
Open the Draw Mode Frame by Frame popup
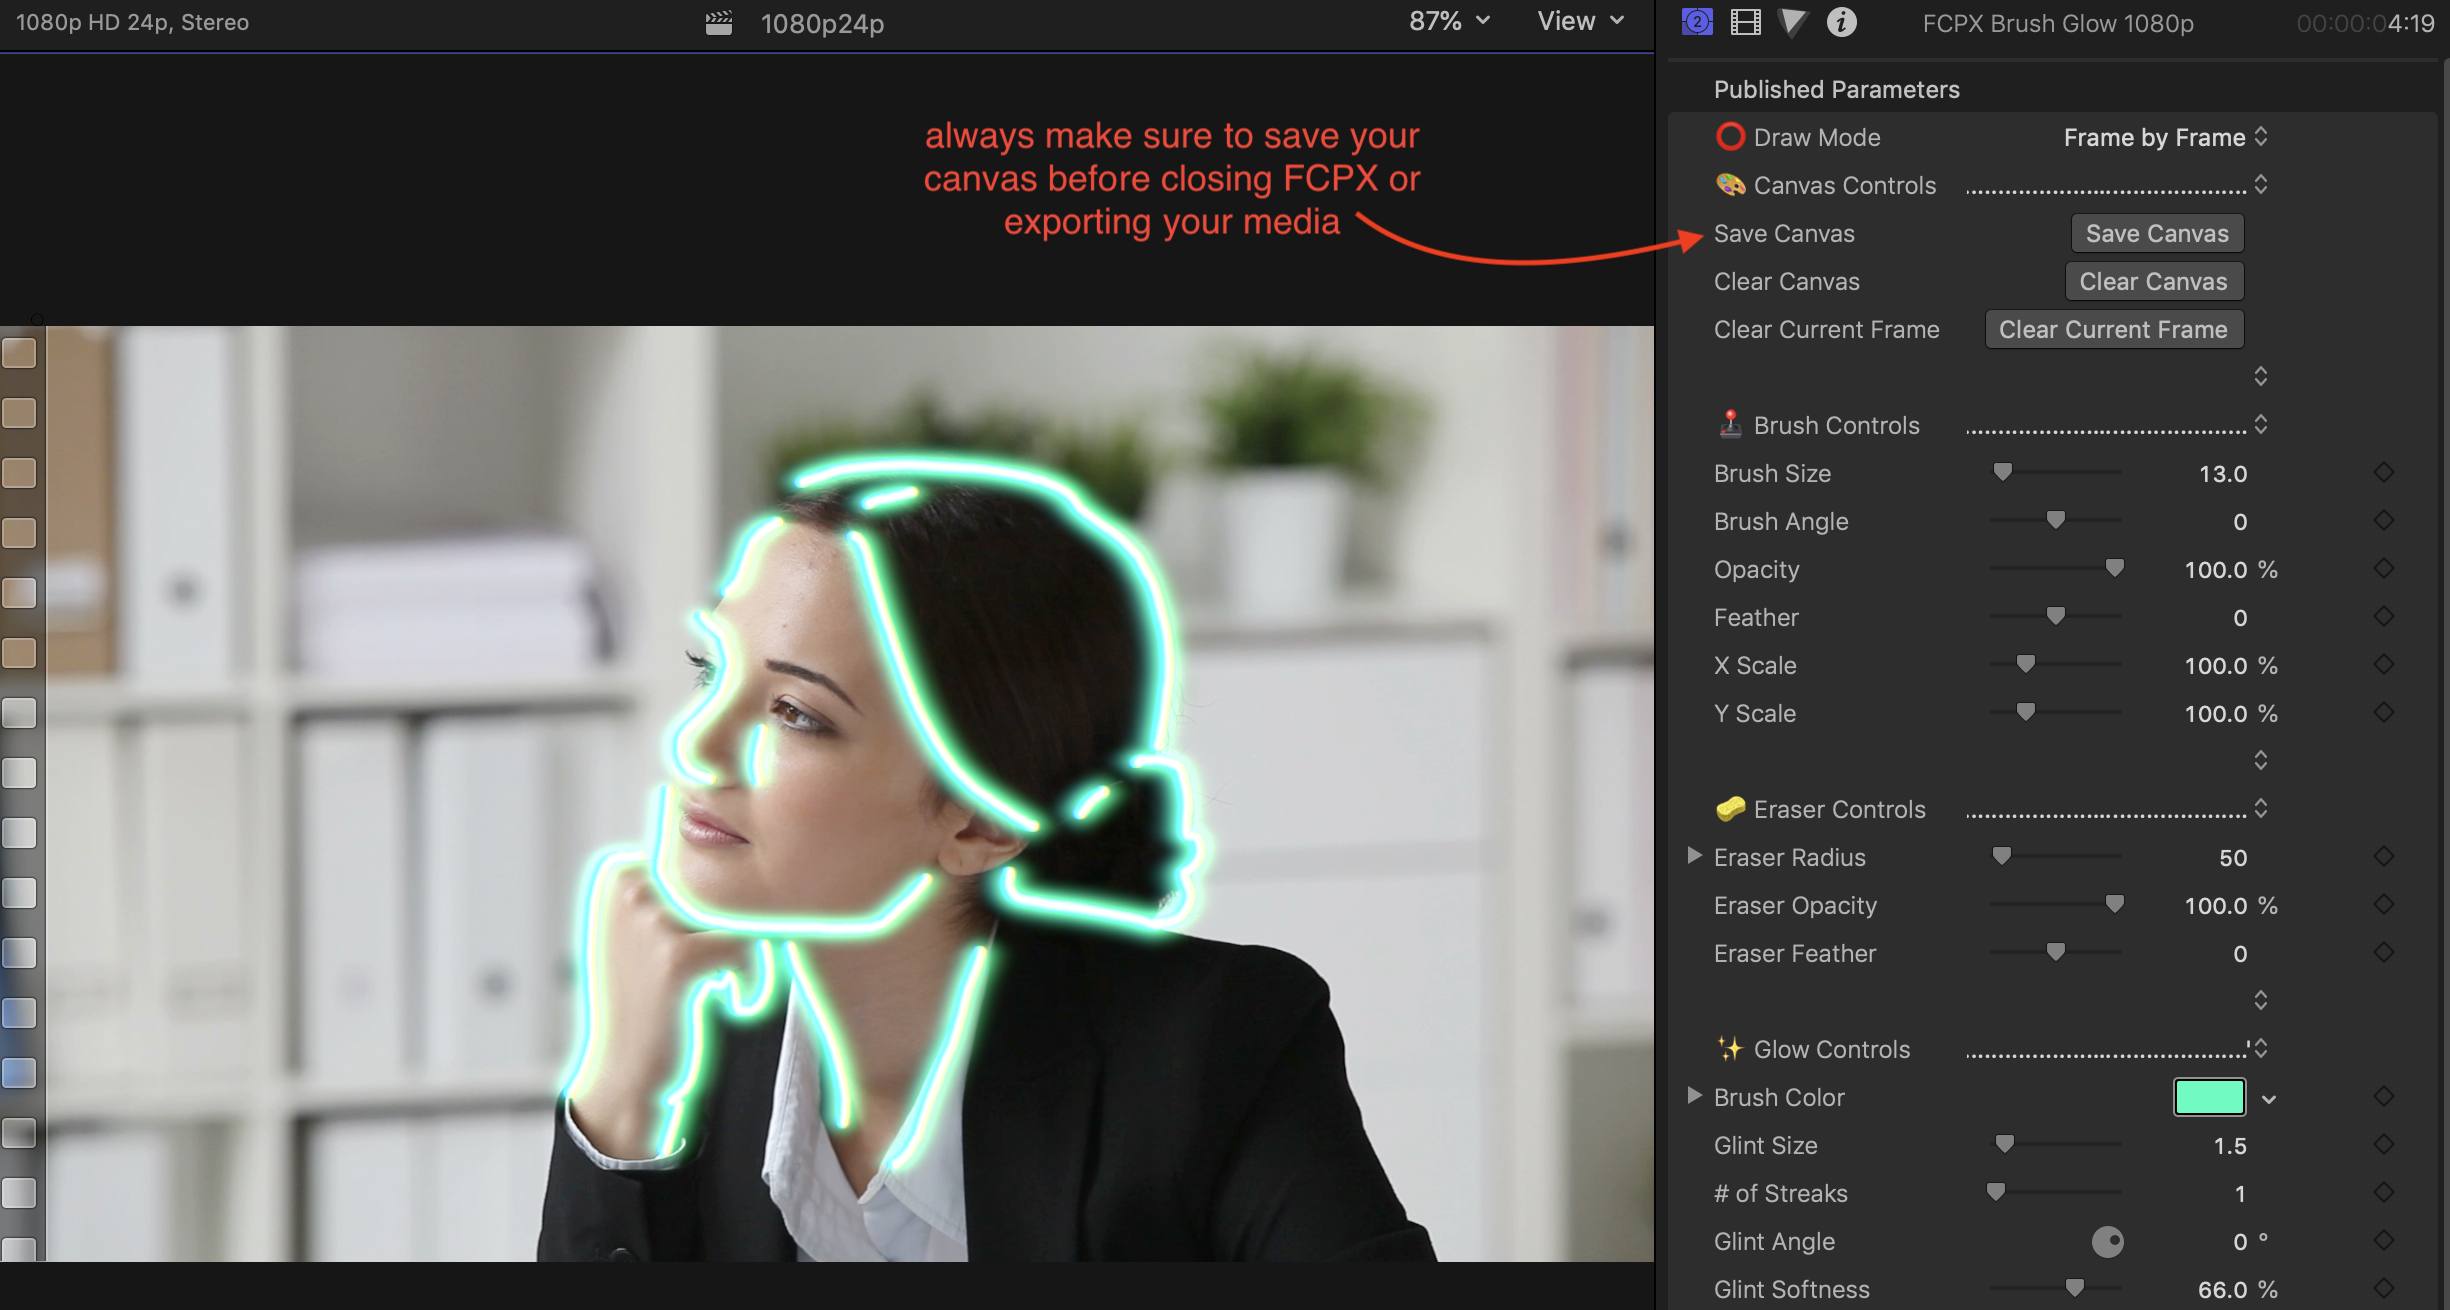point(2166,137)
